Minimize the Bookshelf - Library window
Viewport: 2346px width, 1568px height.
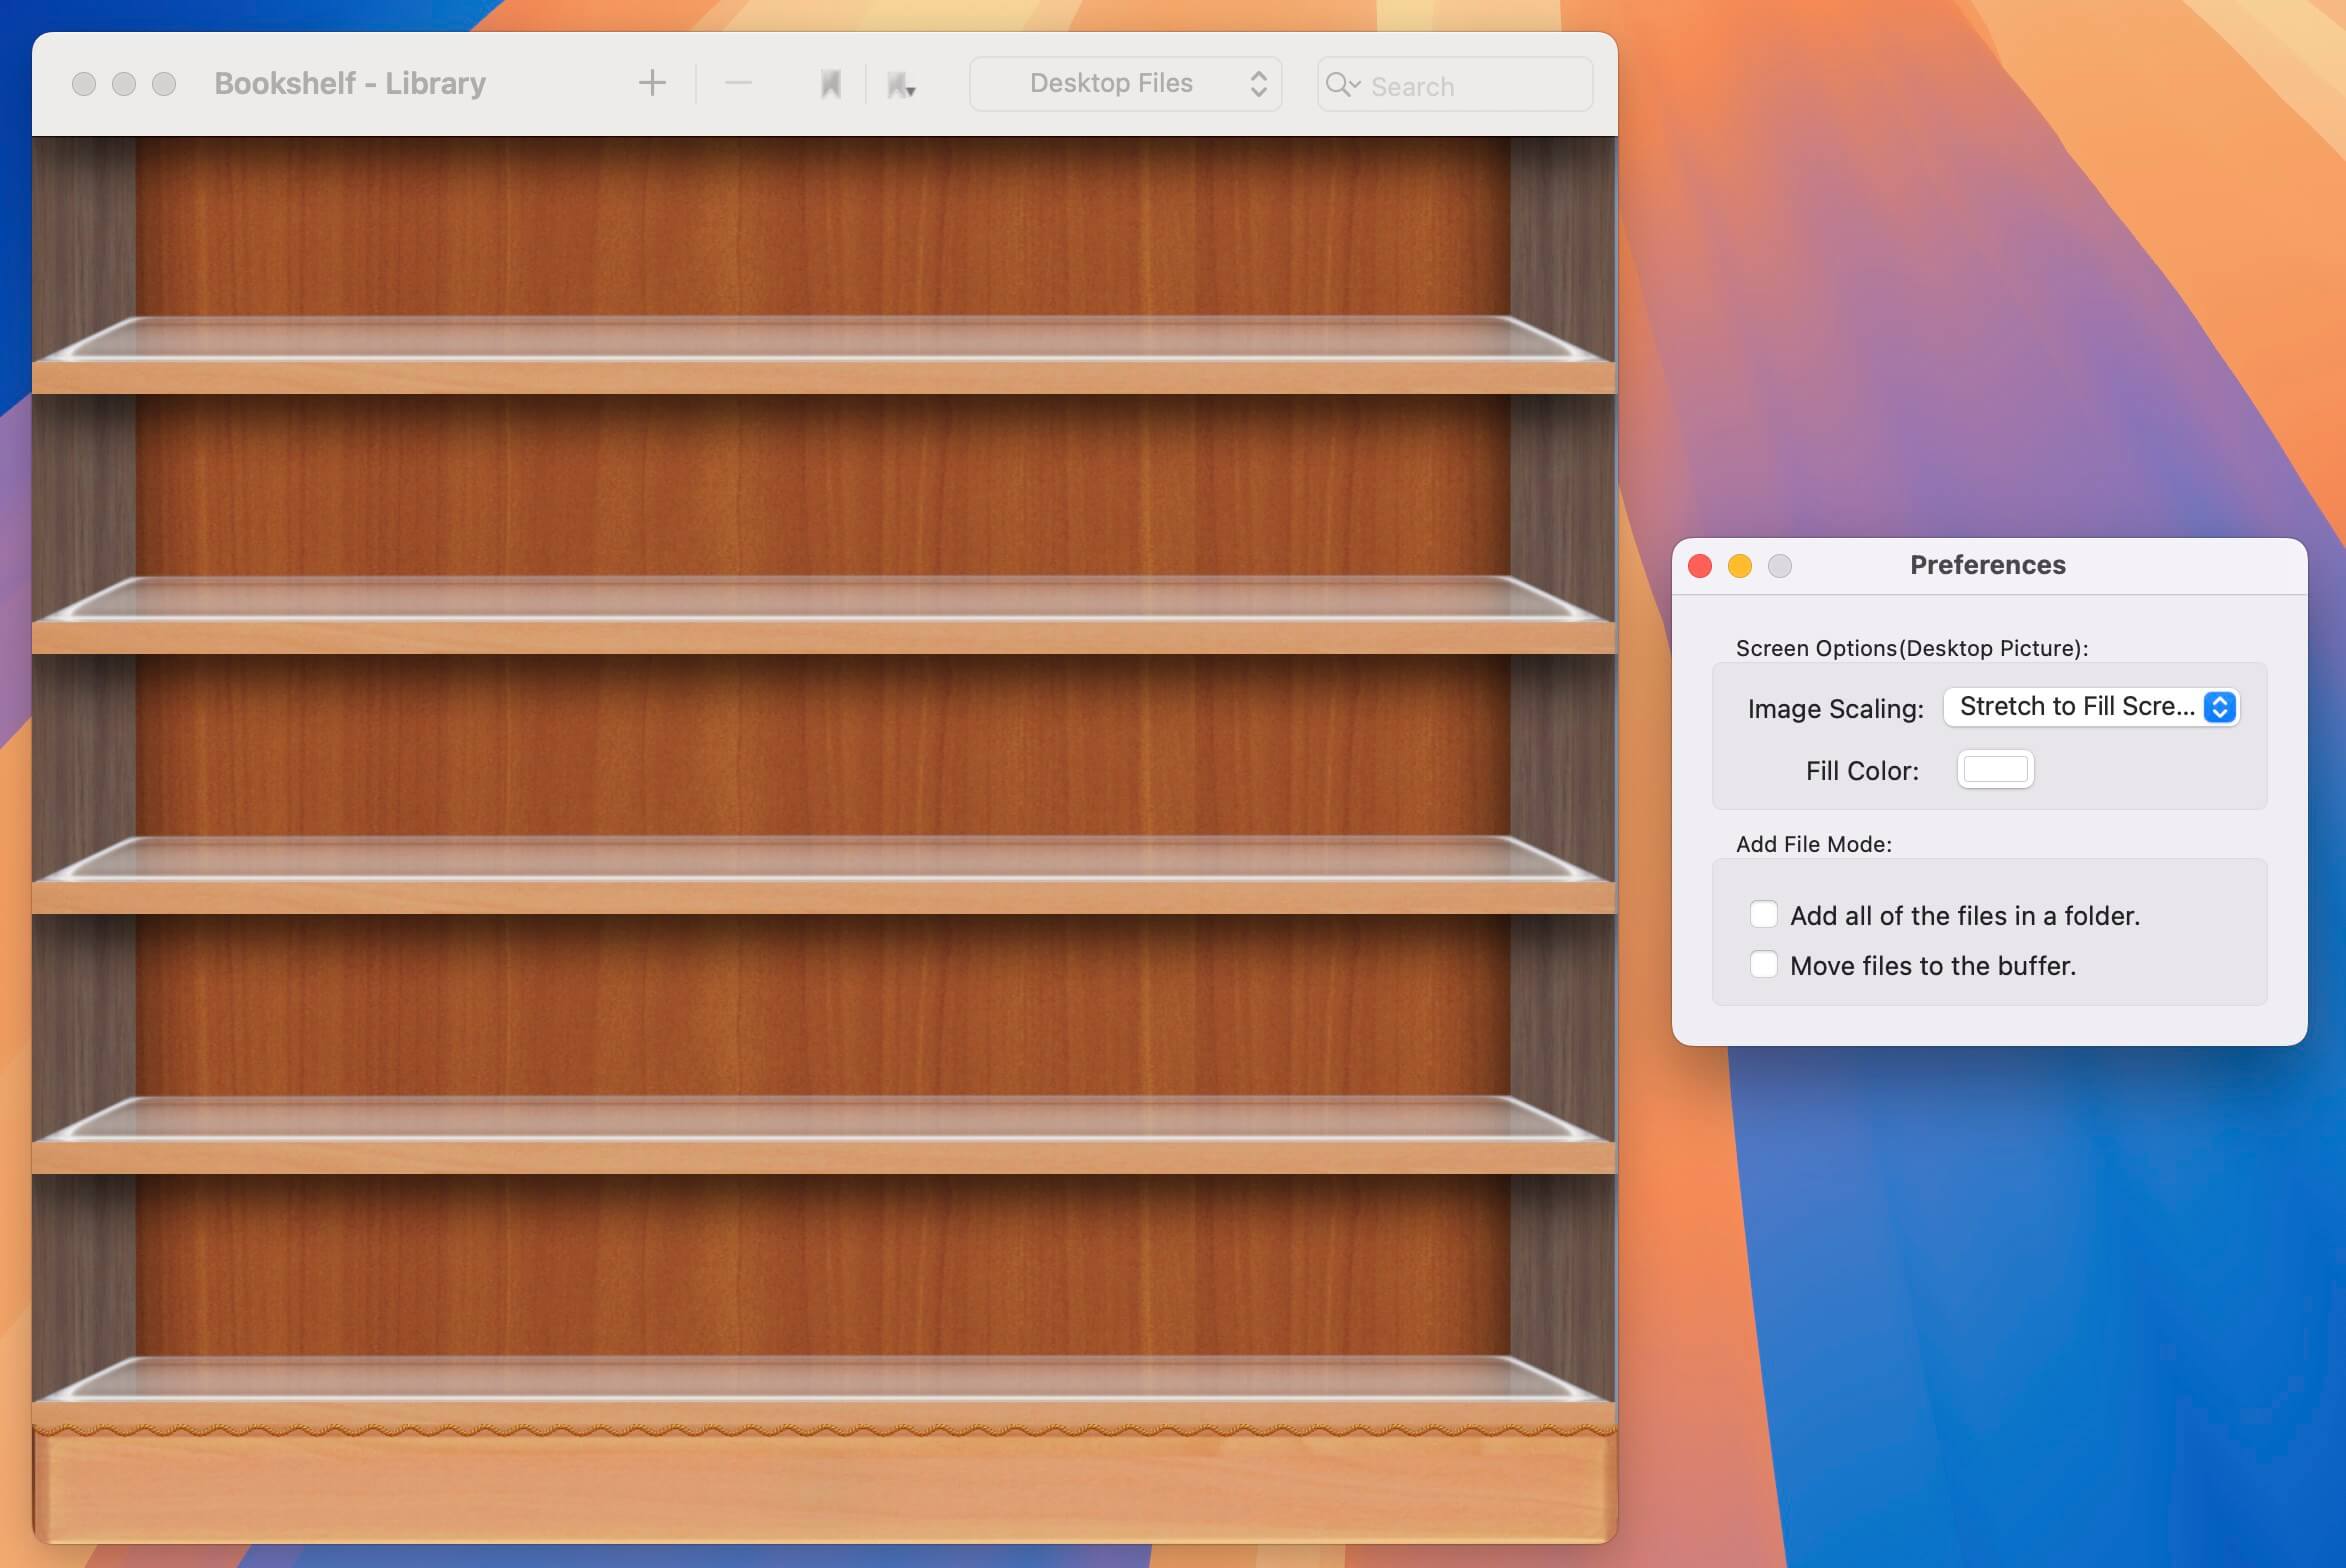tap(124, 84)
